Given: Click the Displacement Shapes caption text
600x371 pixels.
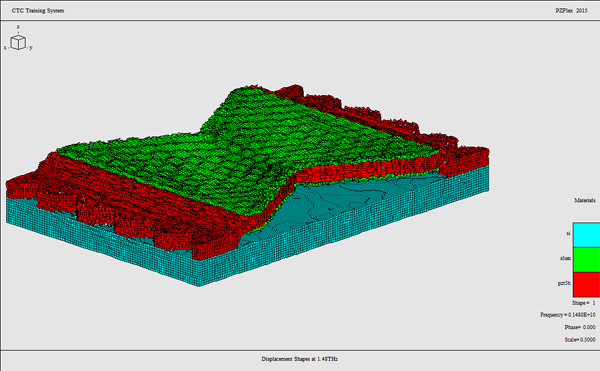Looking at the screenshot, I should (x=300, y=359).
